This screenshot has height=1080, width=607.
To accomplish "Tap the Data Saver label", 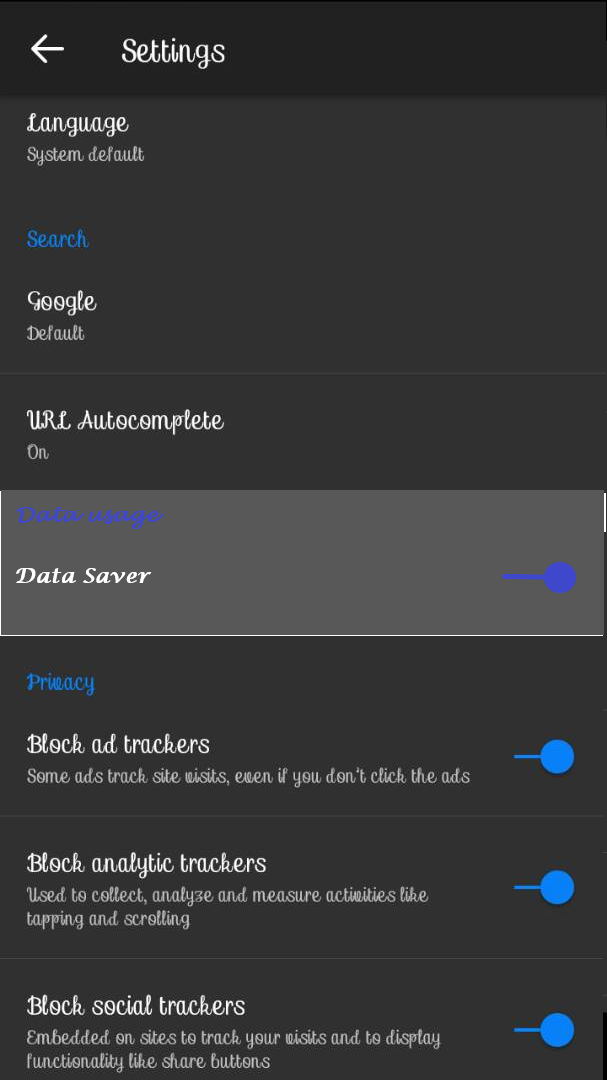I will pos(83,575).
